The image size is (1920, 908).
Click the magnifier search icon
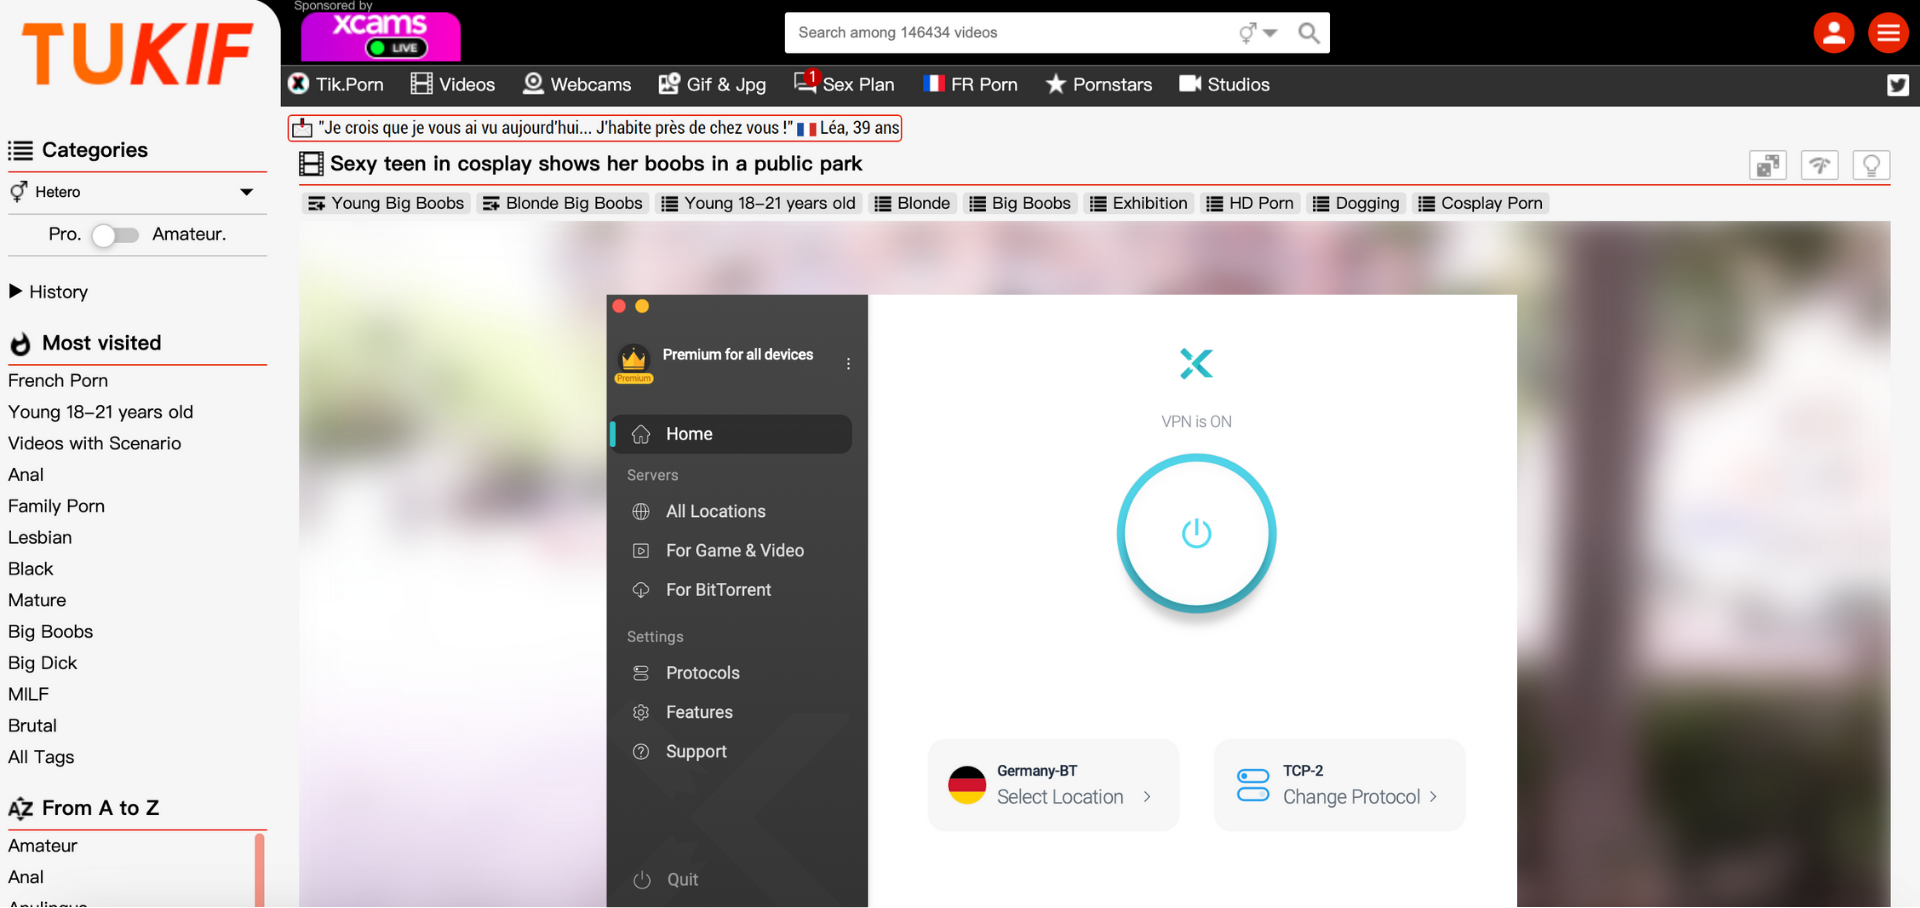tap(1308, 33)
